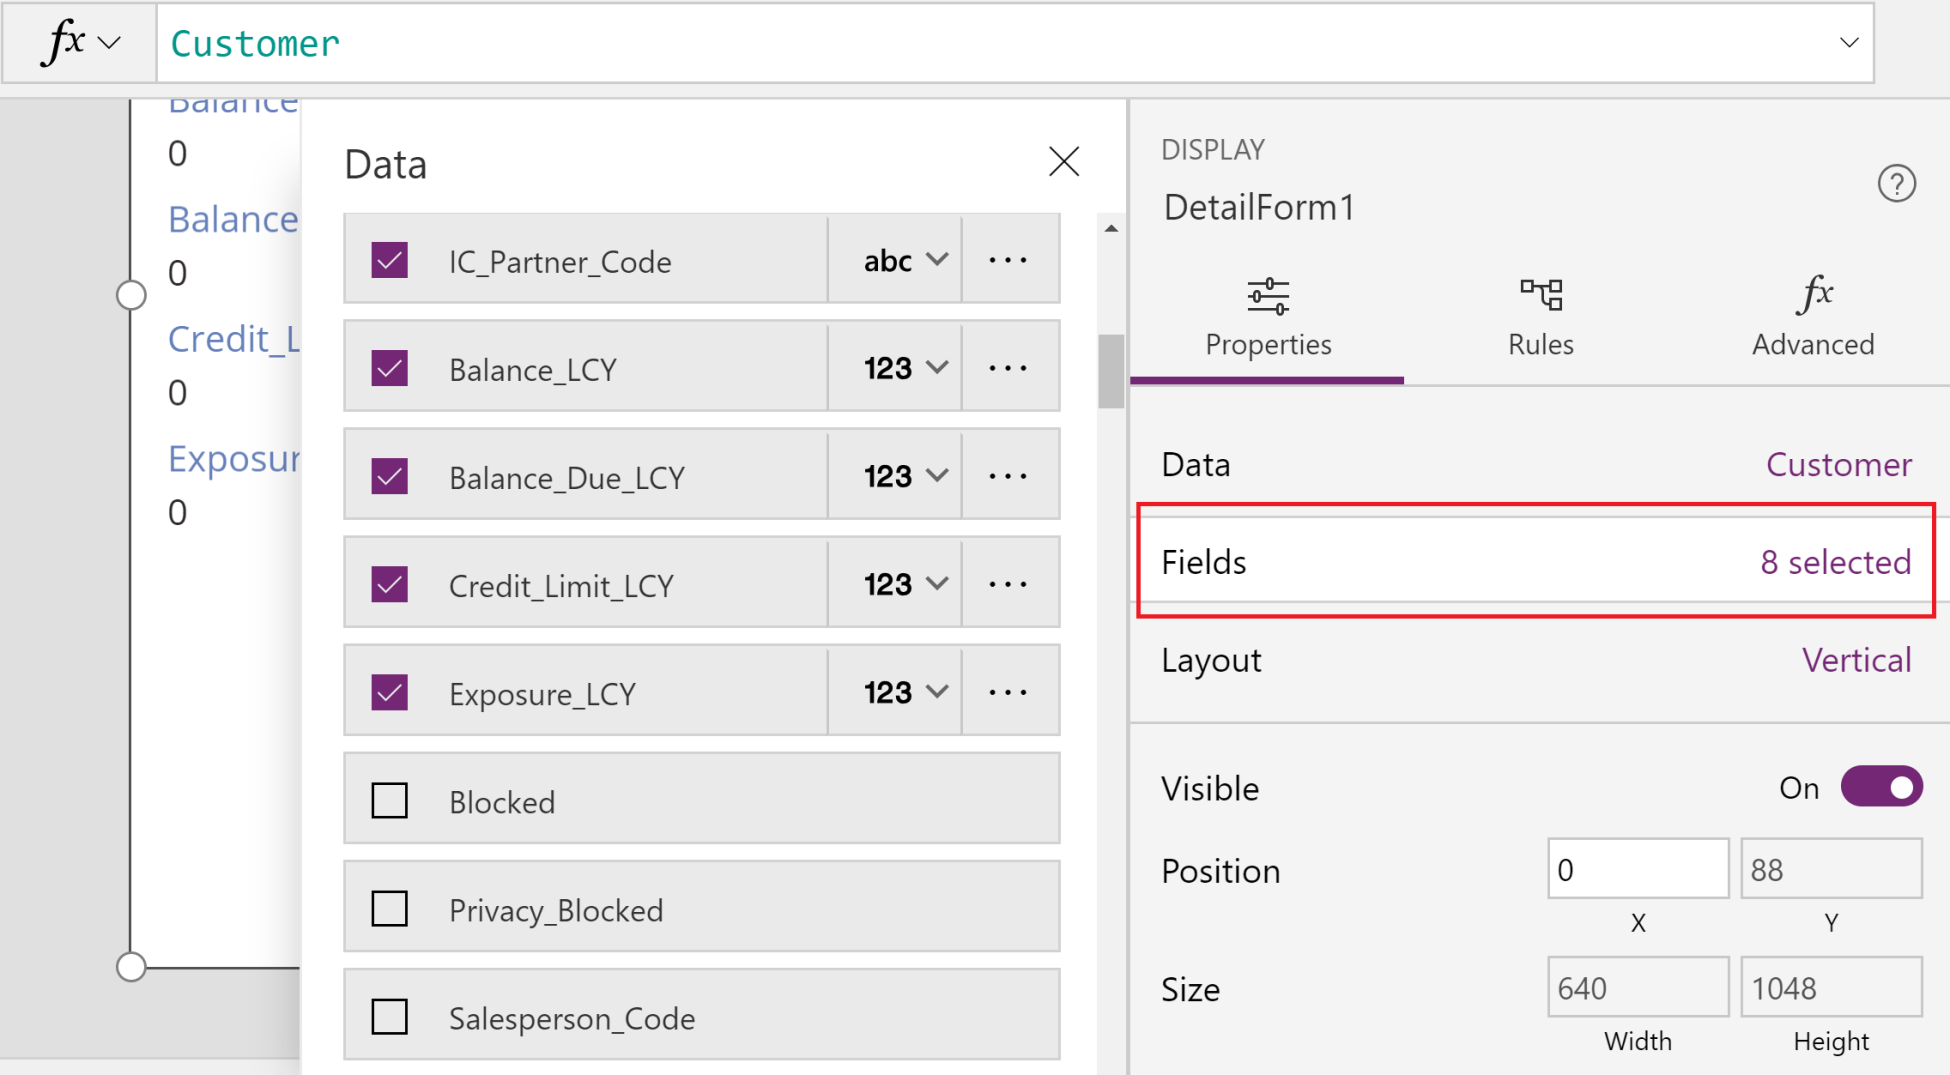The image size is (1950, 1075).
Task: Enable the Salesperson_Code checkbox
Action: 389,1017
